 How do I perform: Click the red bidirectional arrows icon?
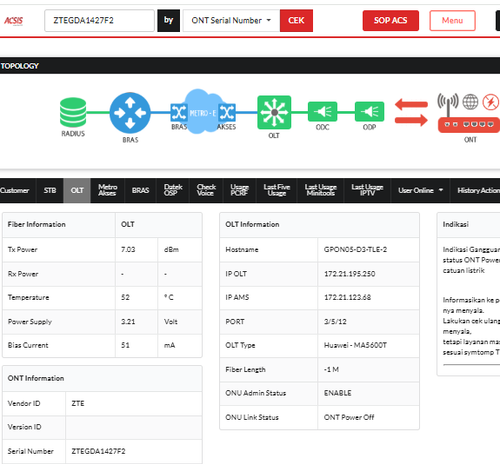411,112
